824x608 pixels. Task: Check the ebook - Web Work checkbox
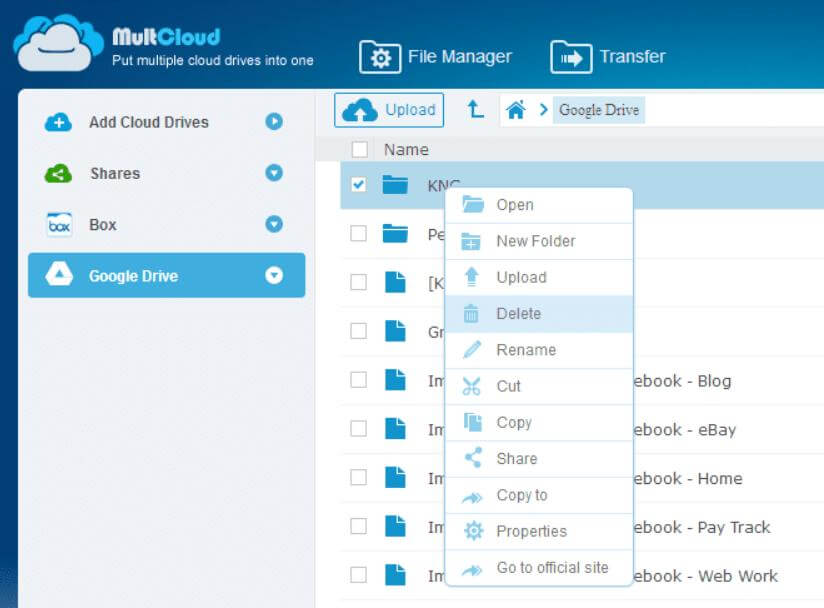coord(358,575)
